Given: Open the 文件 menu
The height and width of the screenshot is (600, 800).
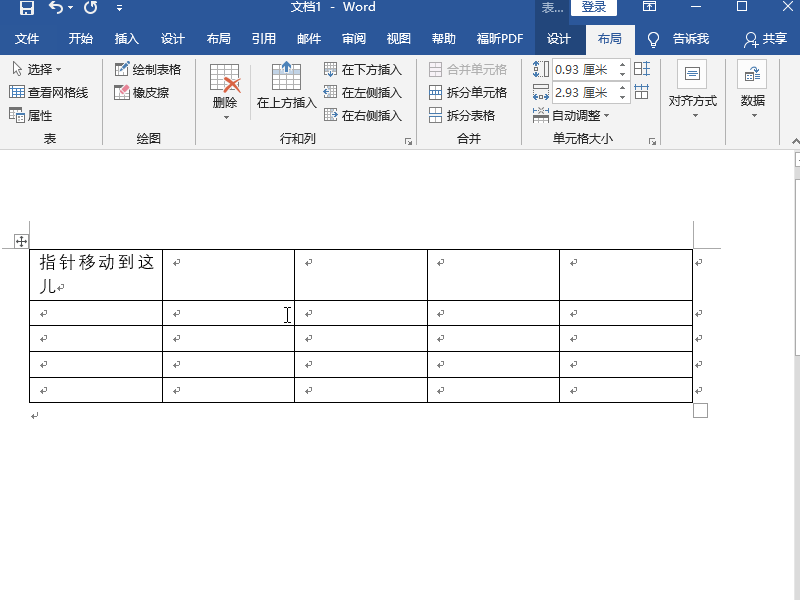Looking at the screenshot, I should pos(27,39).
